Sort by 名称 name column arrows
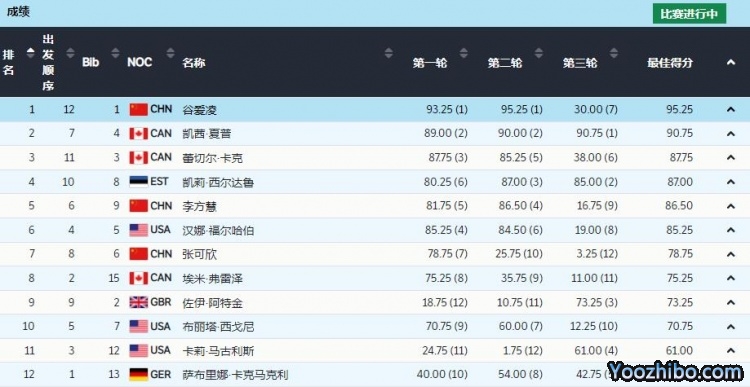 (x=388, y=53)
